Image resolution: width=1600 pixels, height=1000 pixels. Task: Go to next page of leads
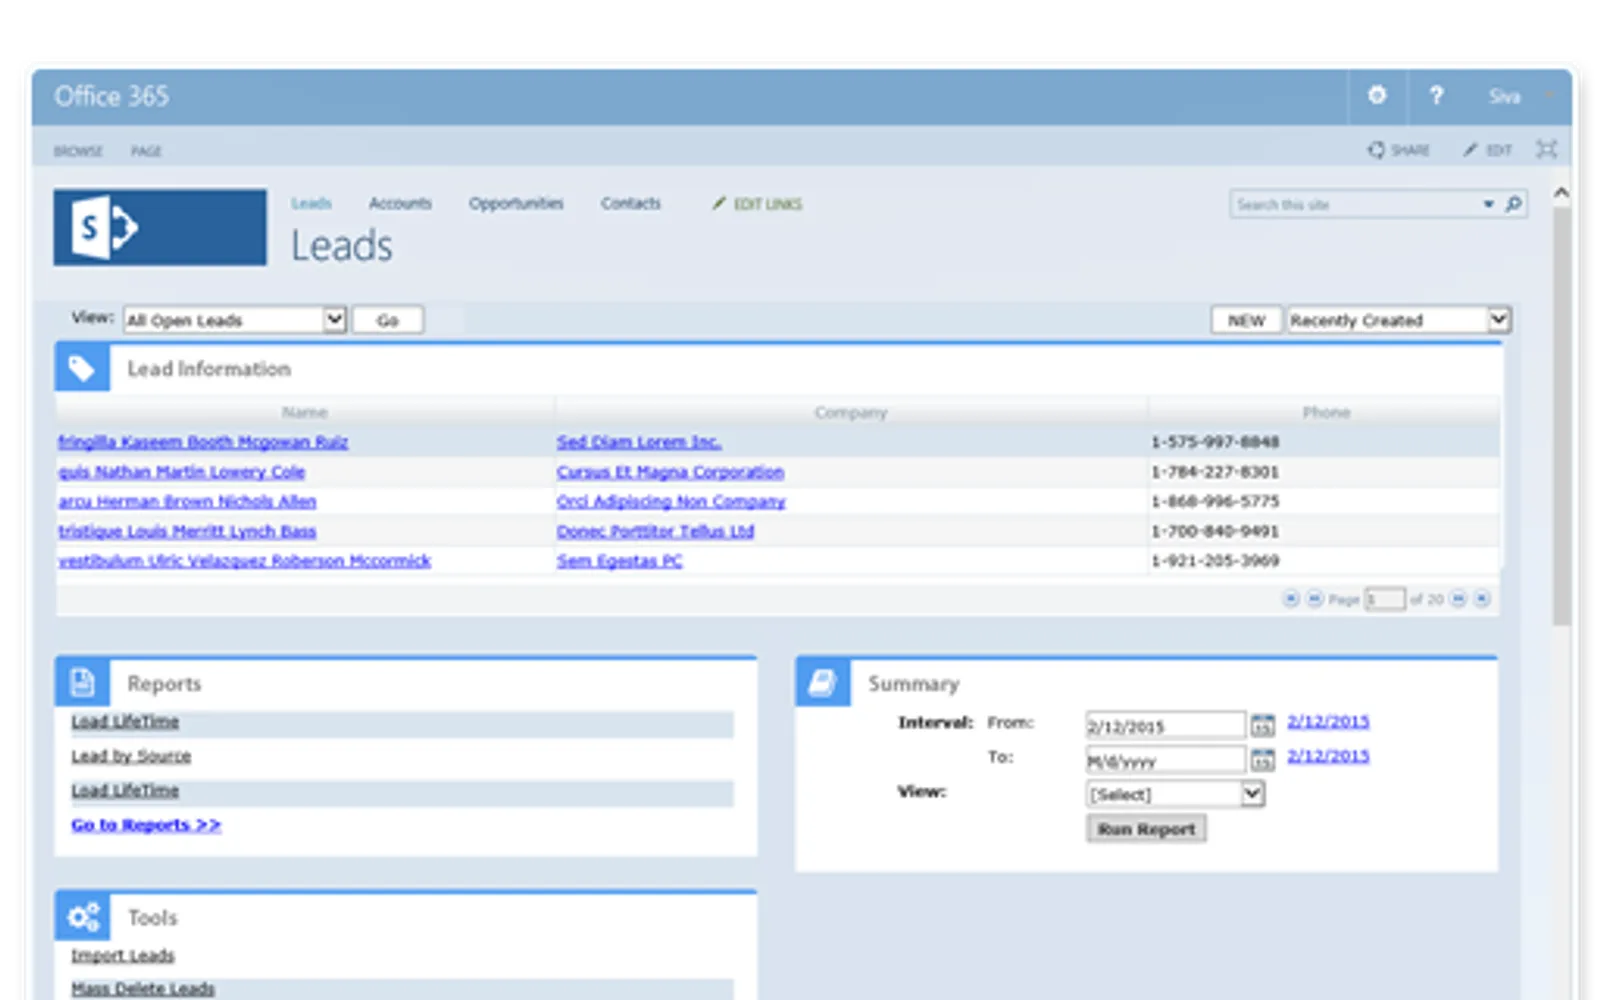[1458, 598]
